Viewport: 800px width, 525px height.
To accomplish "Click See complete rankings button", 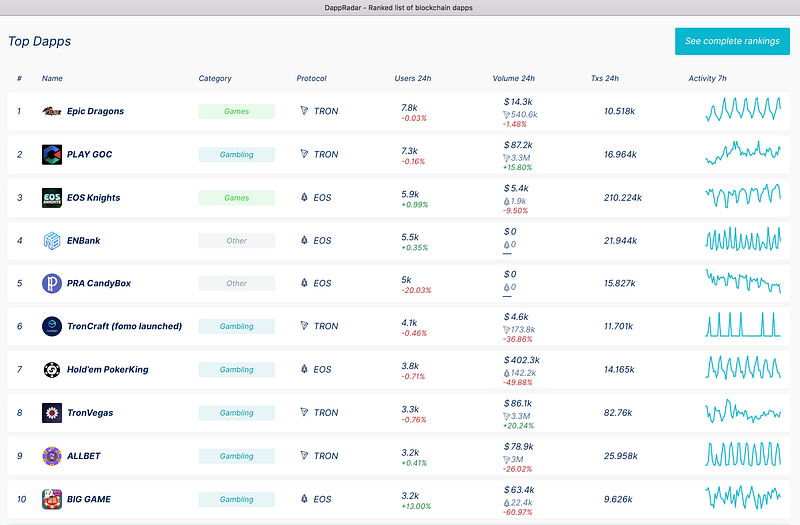I will click(x=732, y=41).
